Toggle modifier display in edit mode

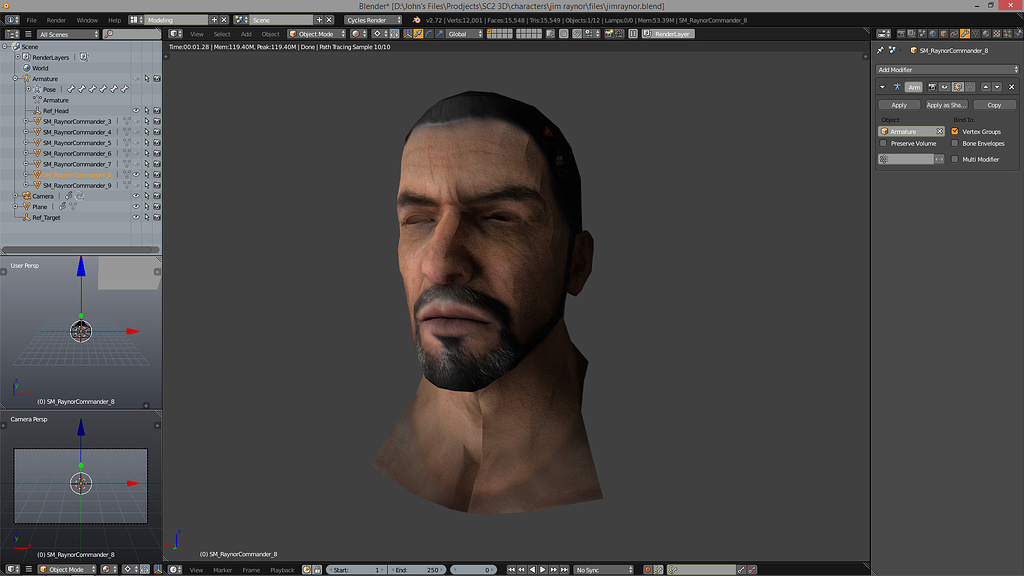pos(958,87)
